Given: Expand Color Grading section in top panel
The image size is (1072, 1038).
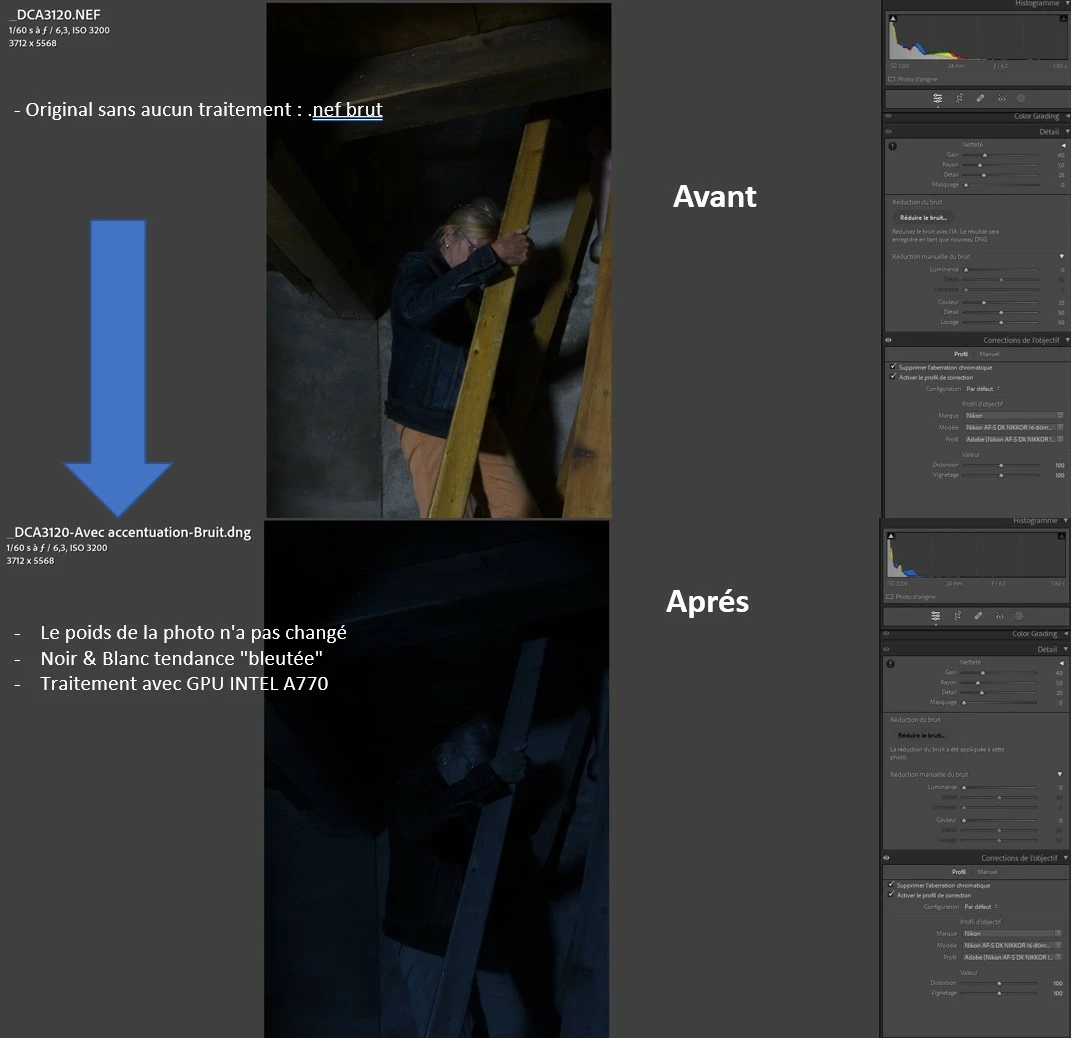Looking at the screenshot, I should (x=1067, y=116).
